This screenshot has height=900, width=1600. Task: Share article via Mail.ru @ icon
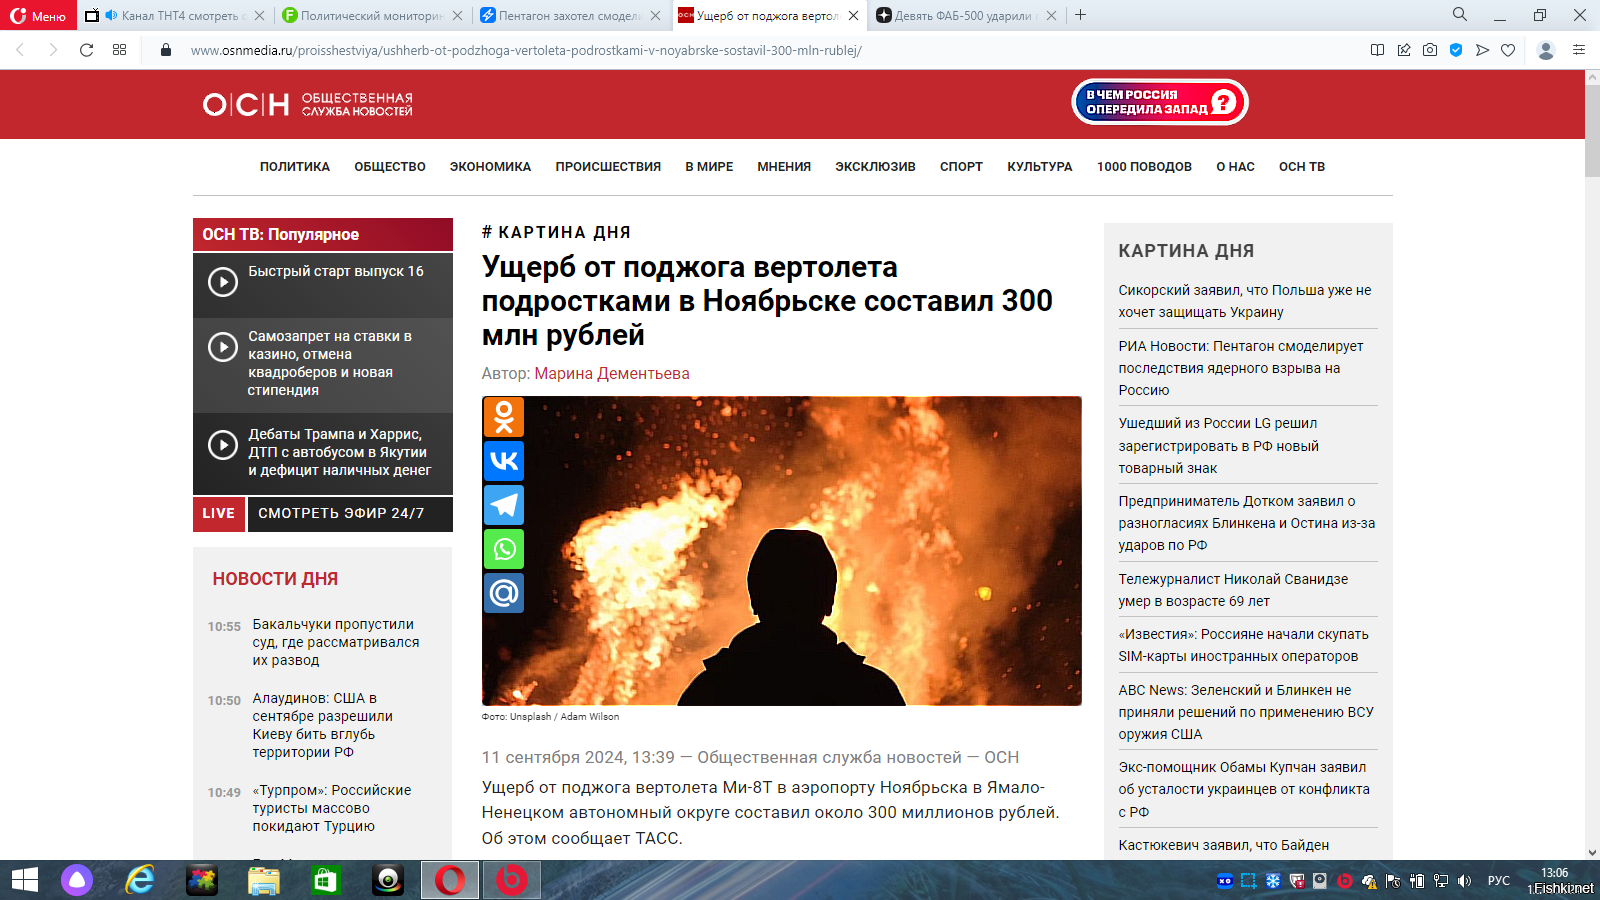tap(504, 593)
